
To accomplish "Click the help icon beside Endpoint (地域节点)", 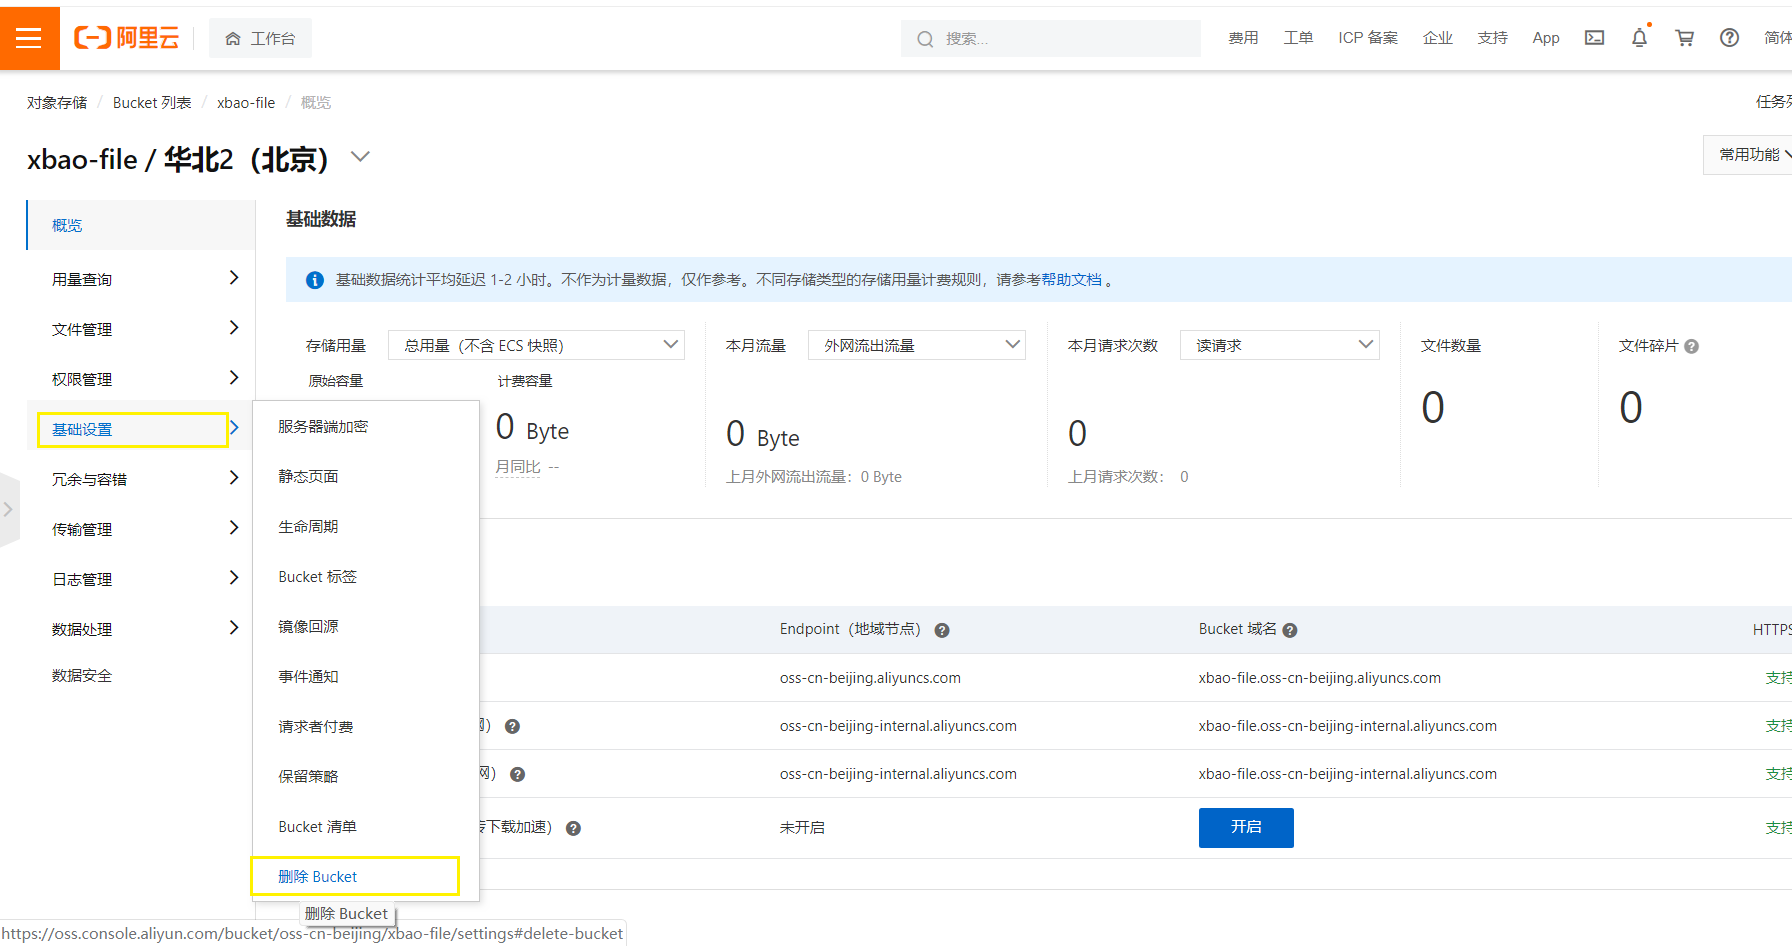I will 942,630.
